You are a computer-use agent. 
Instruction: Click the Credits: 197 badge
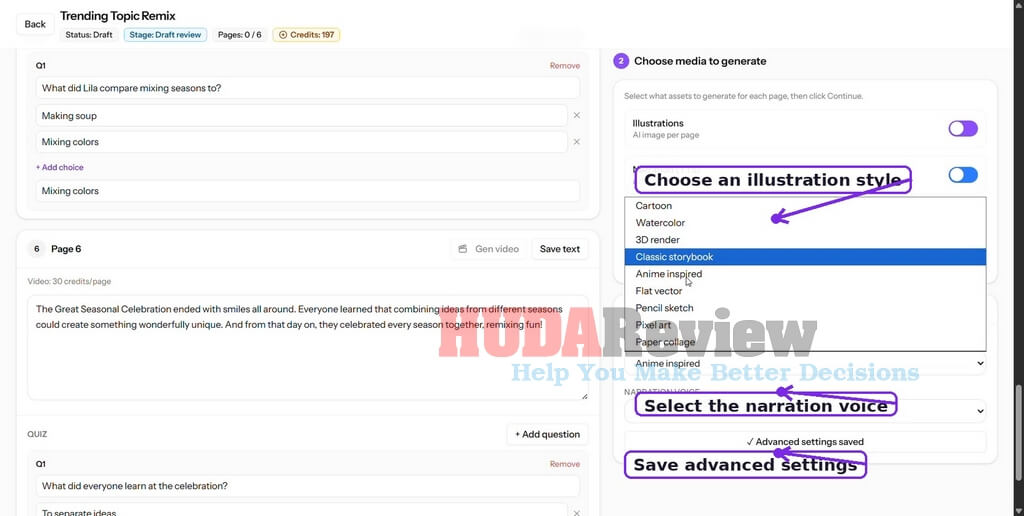pyautogui.click(x=306, y=35)
